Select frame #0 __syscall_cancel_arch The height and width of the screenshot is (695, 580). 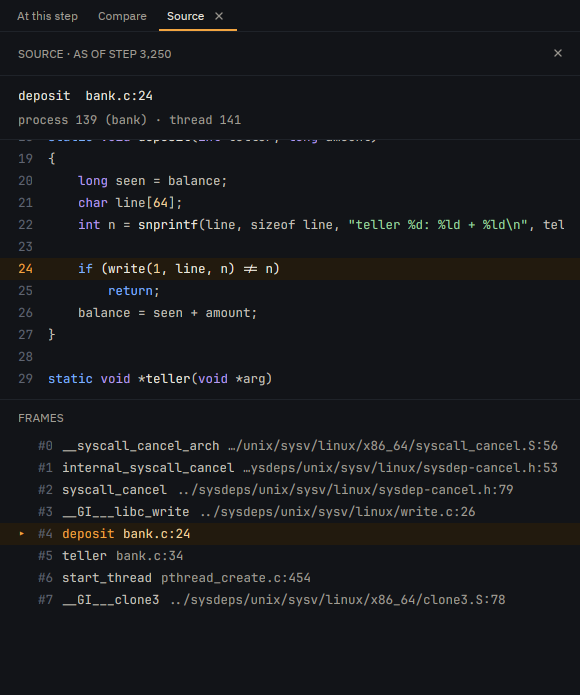(290, 445)
